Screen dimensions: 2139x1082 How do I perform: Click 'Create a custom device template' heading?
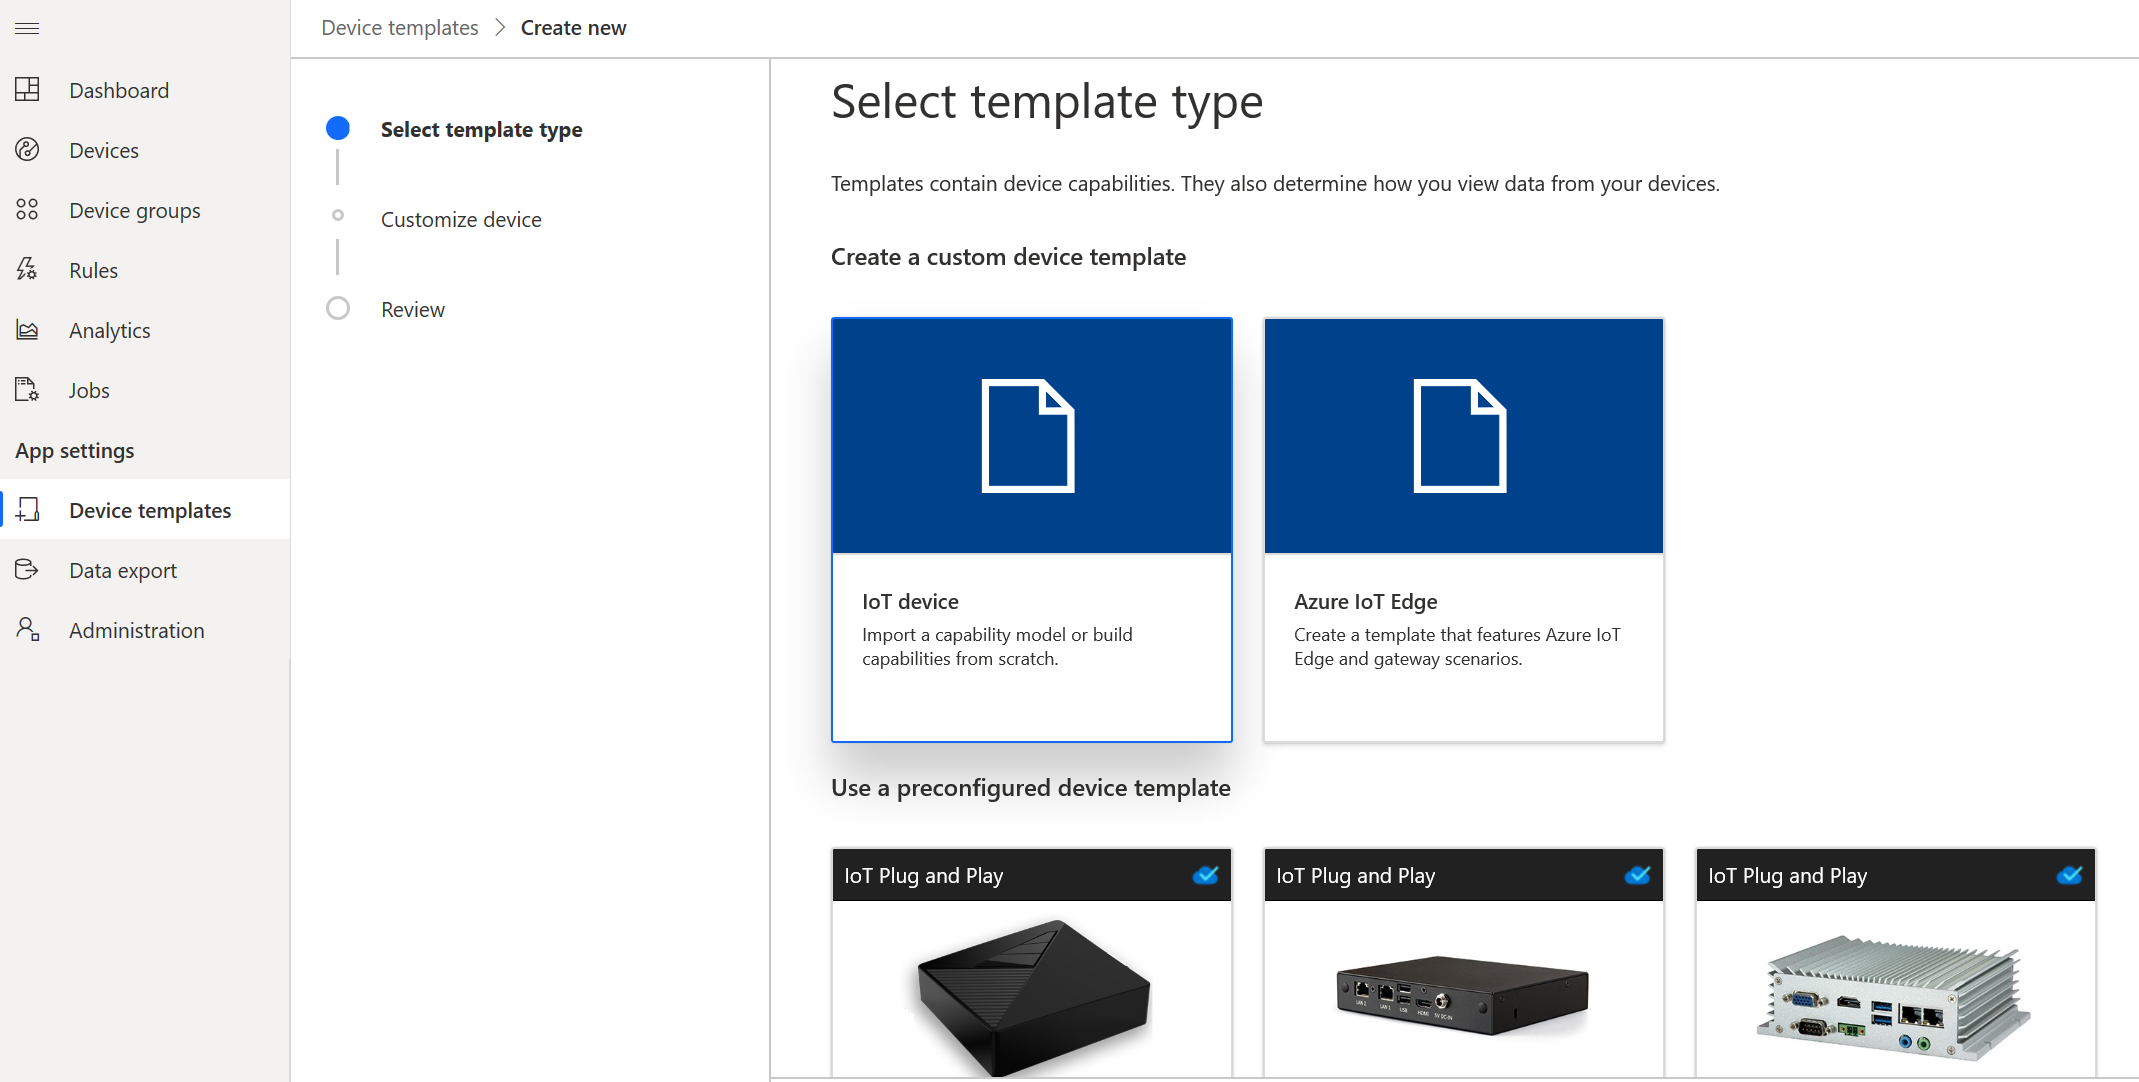[1008, 257]
